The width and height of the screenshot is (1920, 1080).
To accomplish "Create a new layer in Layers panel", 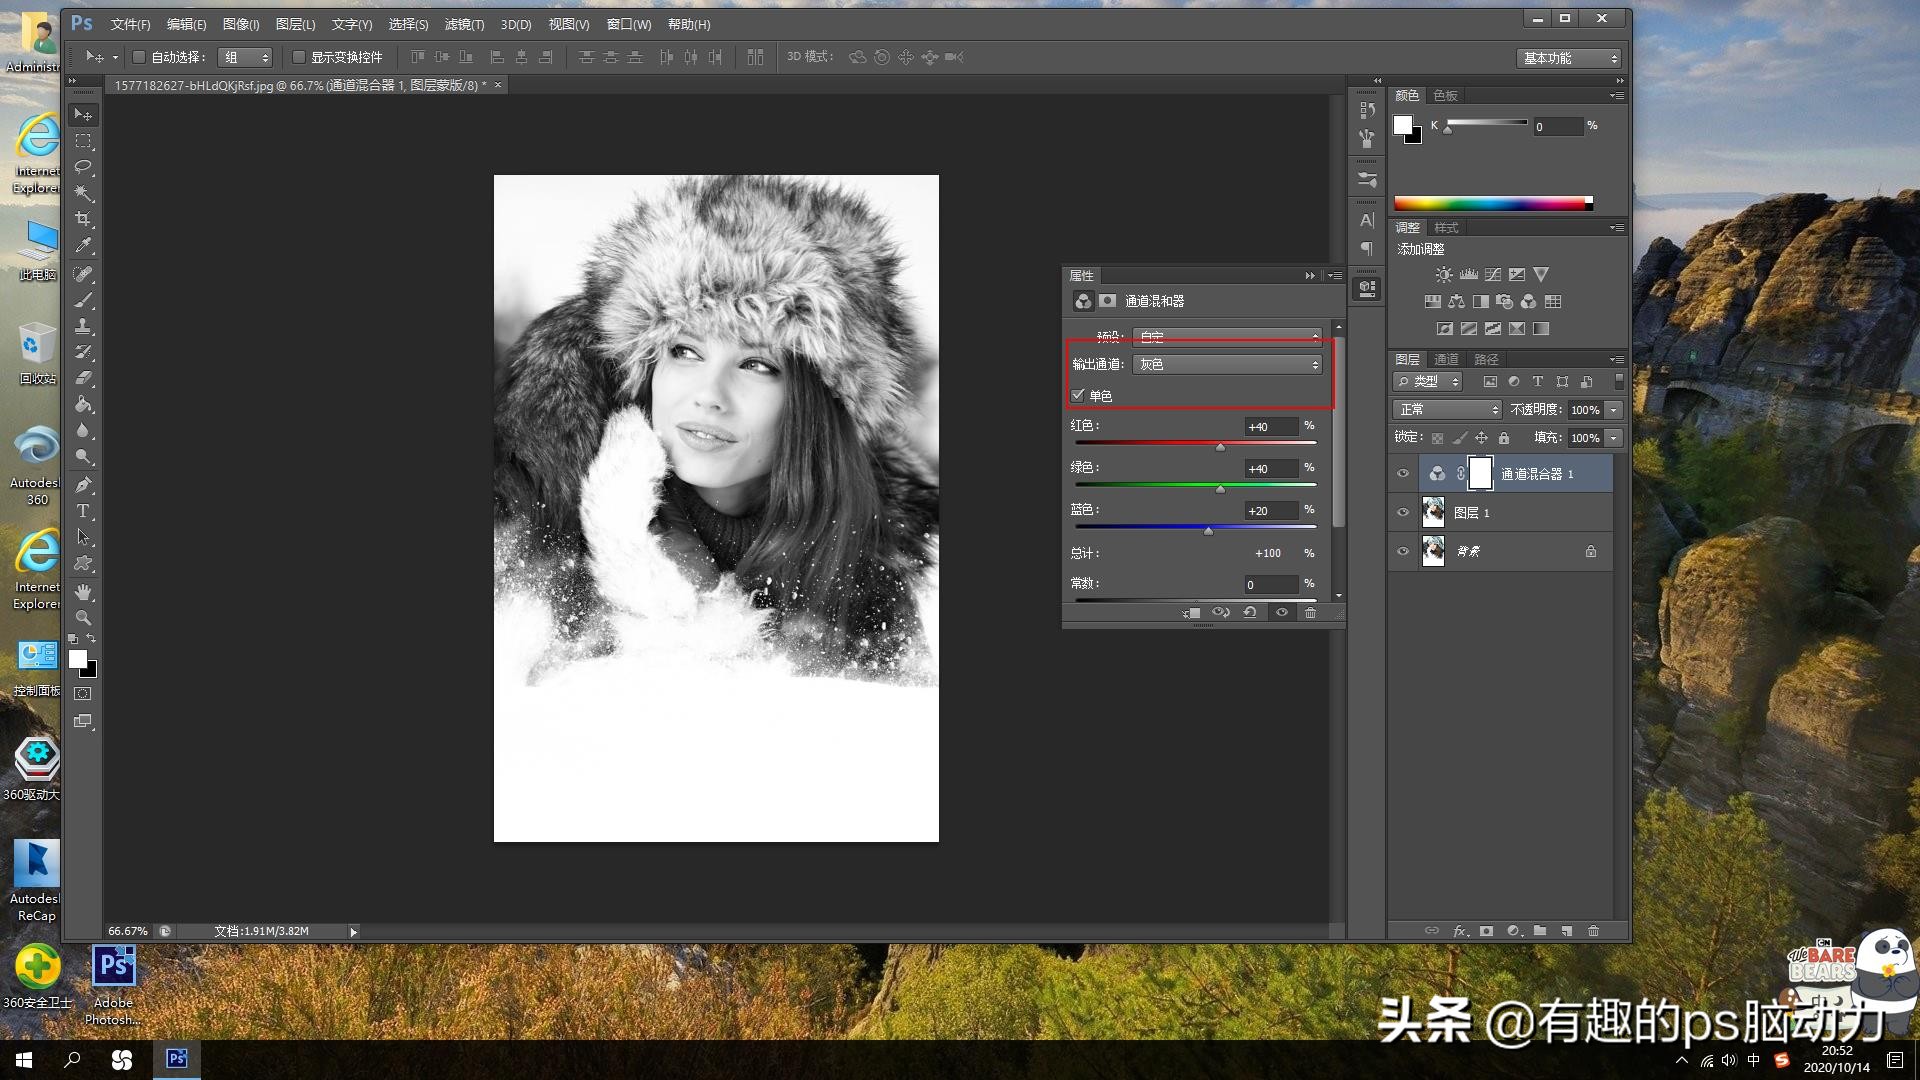I will click(x=1567, y=931).
